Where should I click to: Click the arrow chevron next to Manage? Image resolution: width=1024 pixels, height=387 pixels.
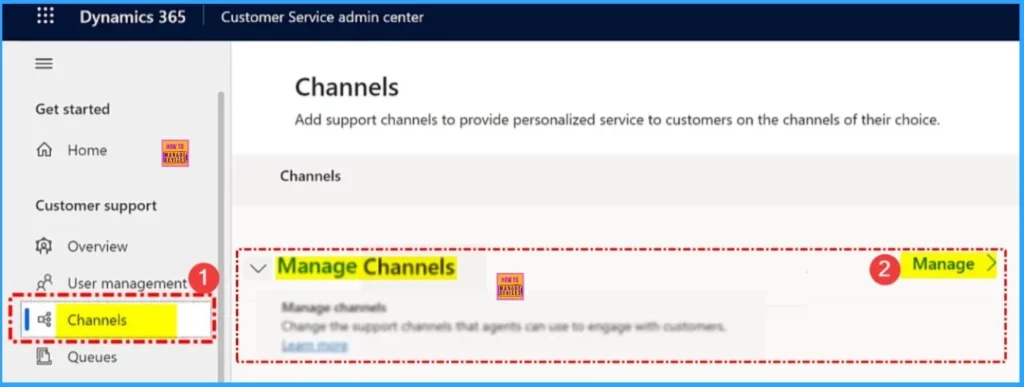pyautogui.click(x=991, y=264)
